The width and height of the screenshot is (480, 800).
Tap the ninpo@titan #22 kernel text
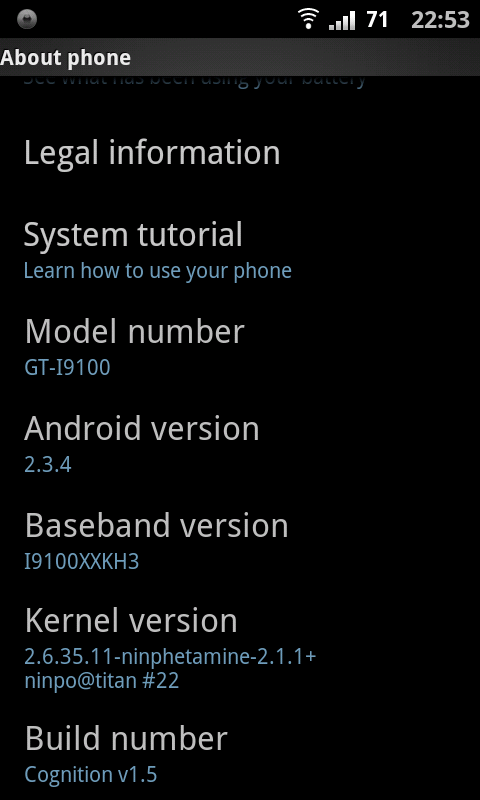(102, 681)
